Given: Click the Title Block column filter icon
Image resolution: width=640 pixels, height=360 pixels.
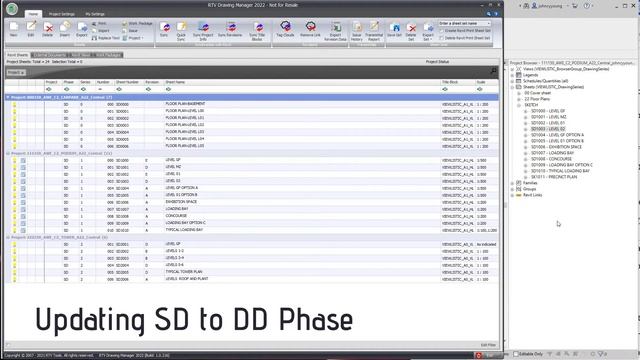Looking at the screenshot, I should 445,89.
